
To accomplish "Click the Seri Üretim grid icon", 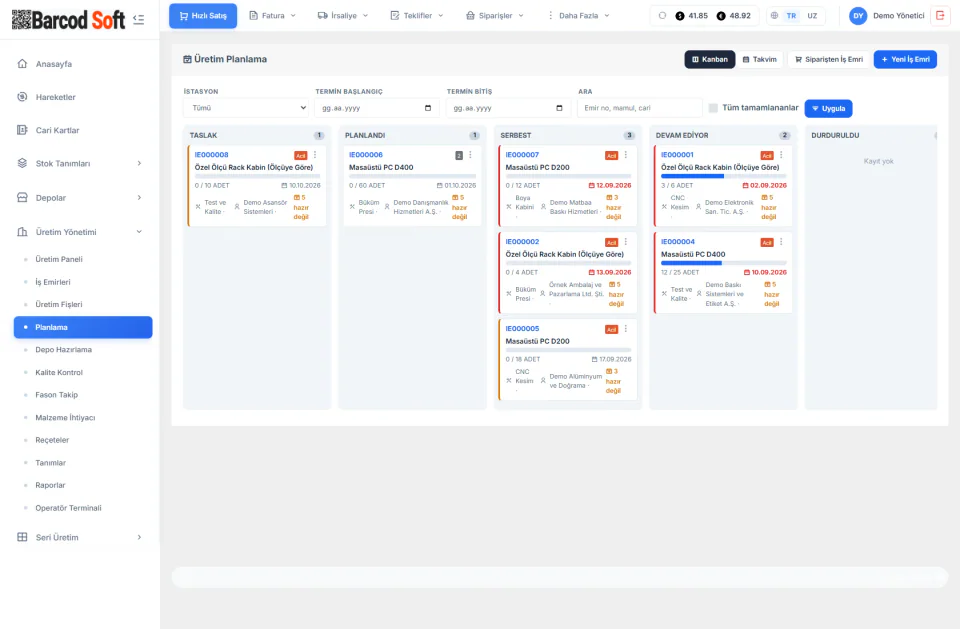I will [x=23, y=537].
